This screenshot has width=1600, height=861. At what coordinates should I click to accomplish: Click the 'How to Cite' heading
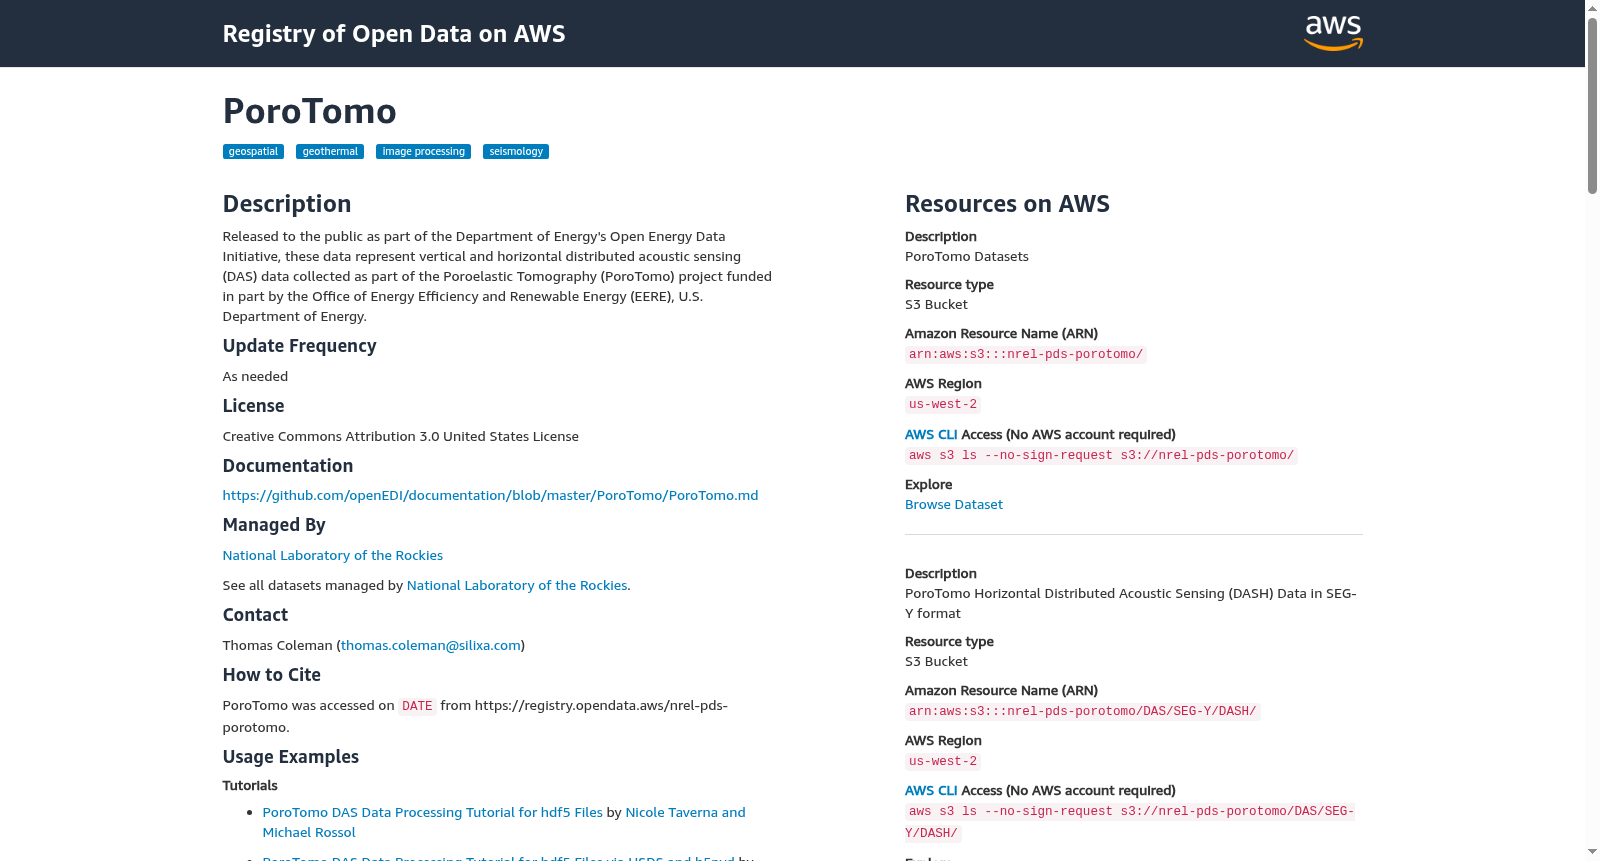tap(272, 675)
